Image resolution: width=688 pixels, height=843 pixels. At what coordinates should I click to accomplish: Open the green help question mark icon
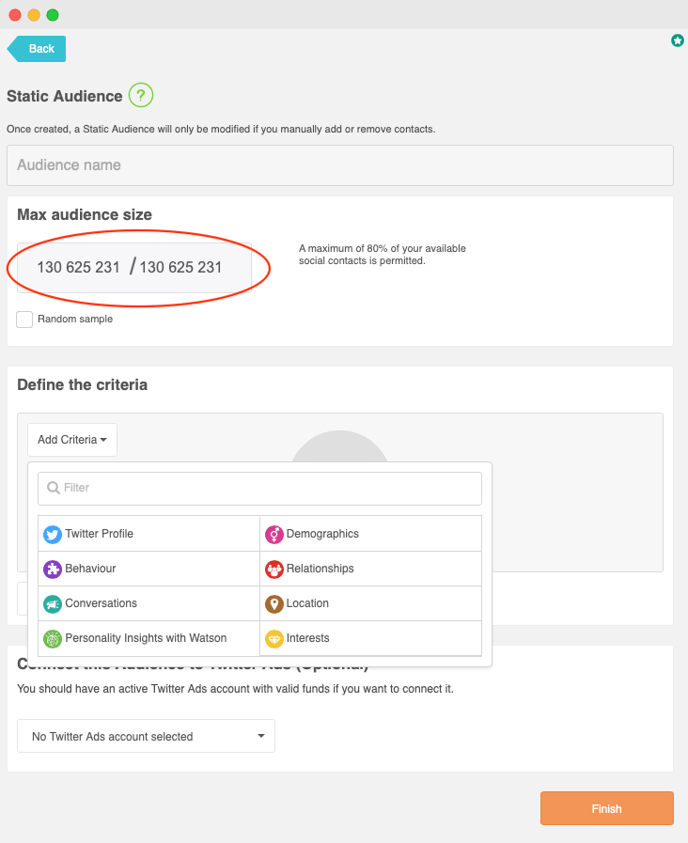pos(141,95)
